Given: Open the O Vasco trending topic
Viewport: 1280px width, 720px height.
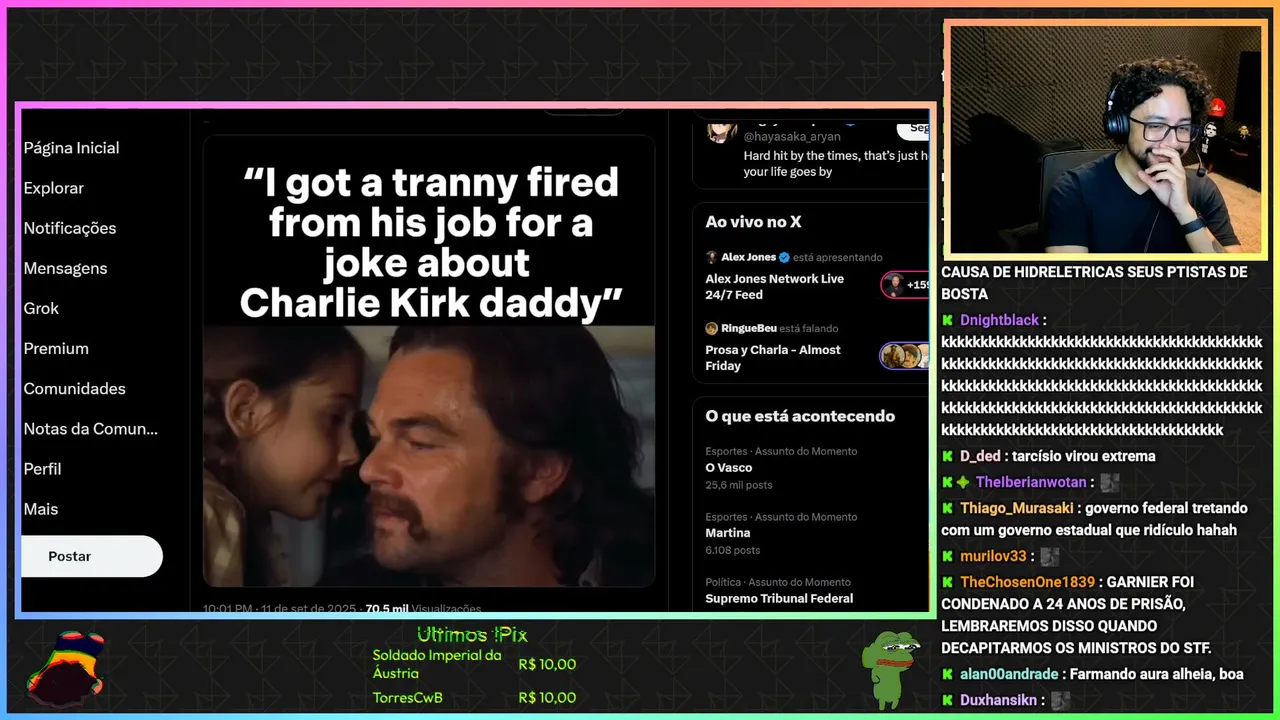Looking at the screenshot, I should (x=729, y=468).
